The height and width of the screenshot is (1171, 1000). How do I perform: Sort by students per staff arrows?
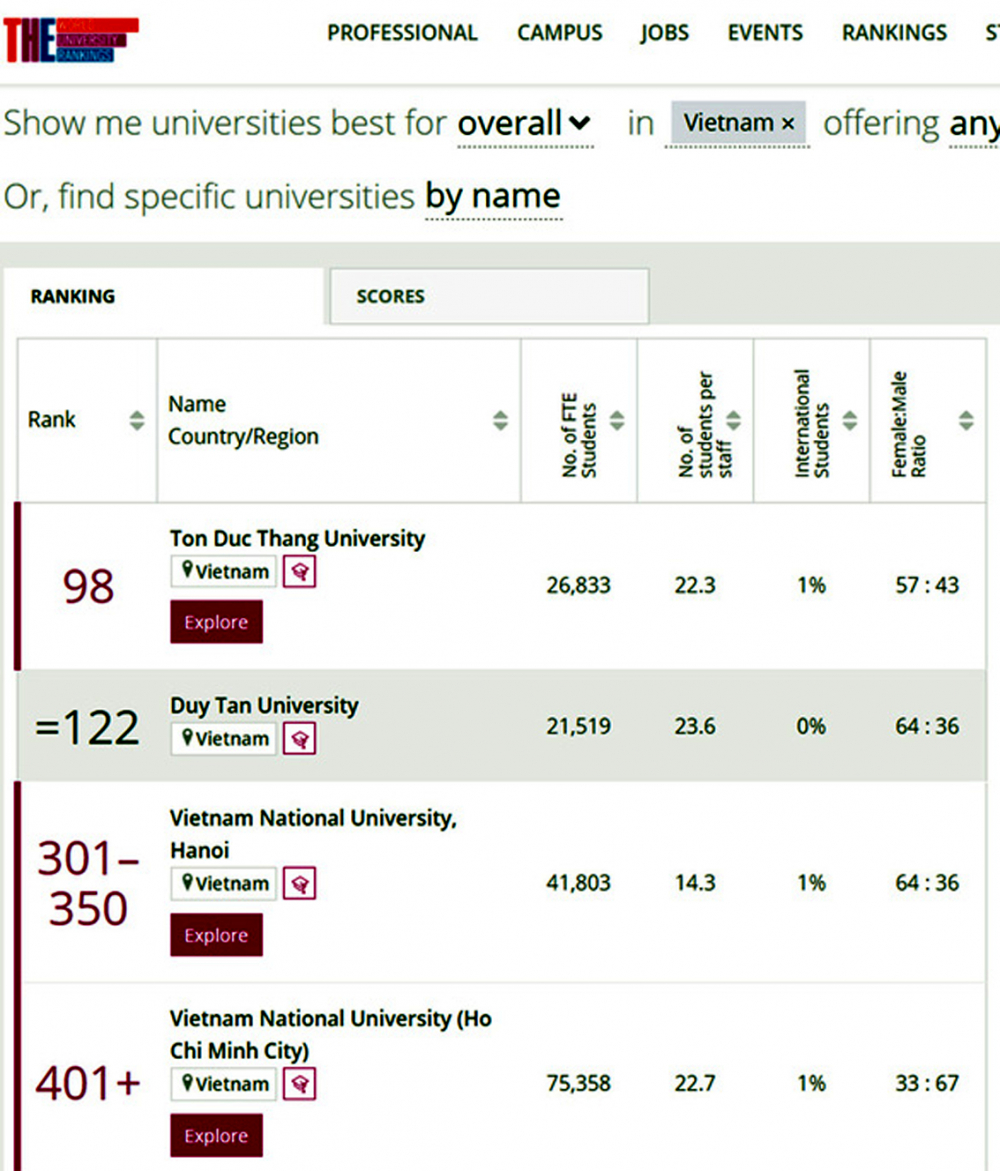pyautogui.click(x=733, y=420)
